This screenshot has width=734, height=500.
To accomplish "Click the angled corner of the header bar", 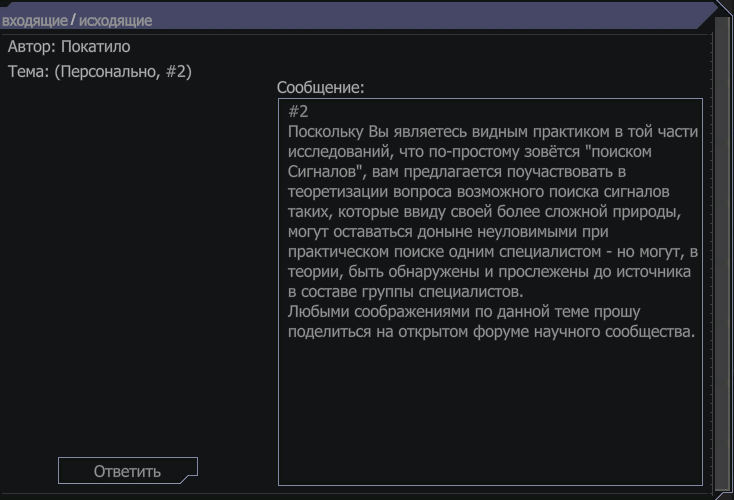I will 708,15.
